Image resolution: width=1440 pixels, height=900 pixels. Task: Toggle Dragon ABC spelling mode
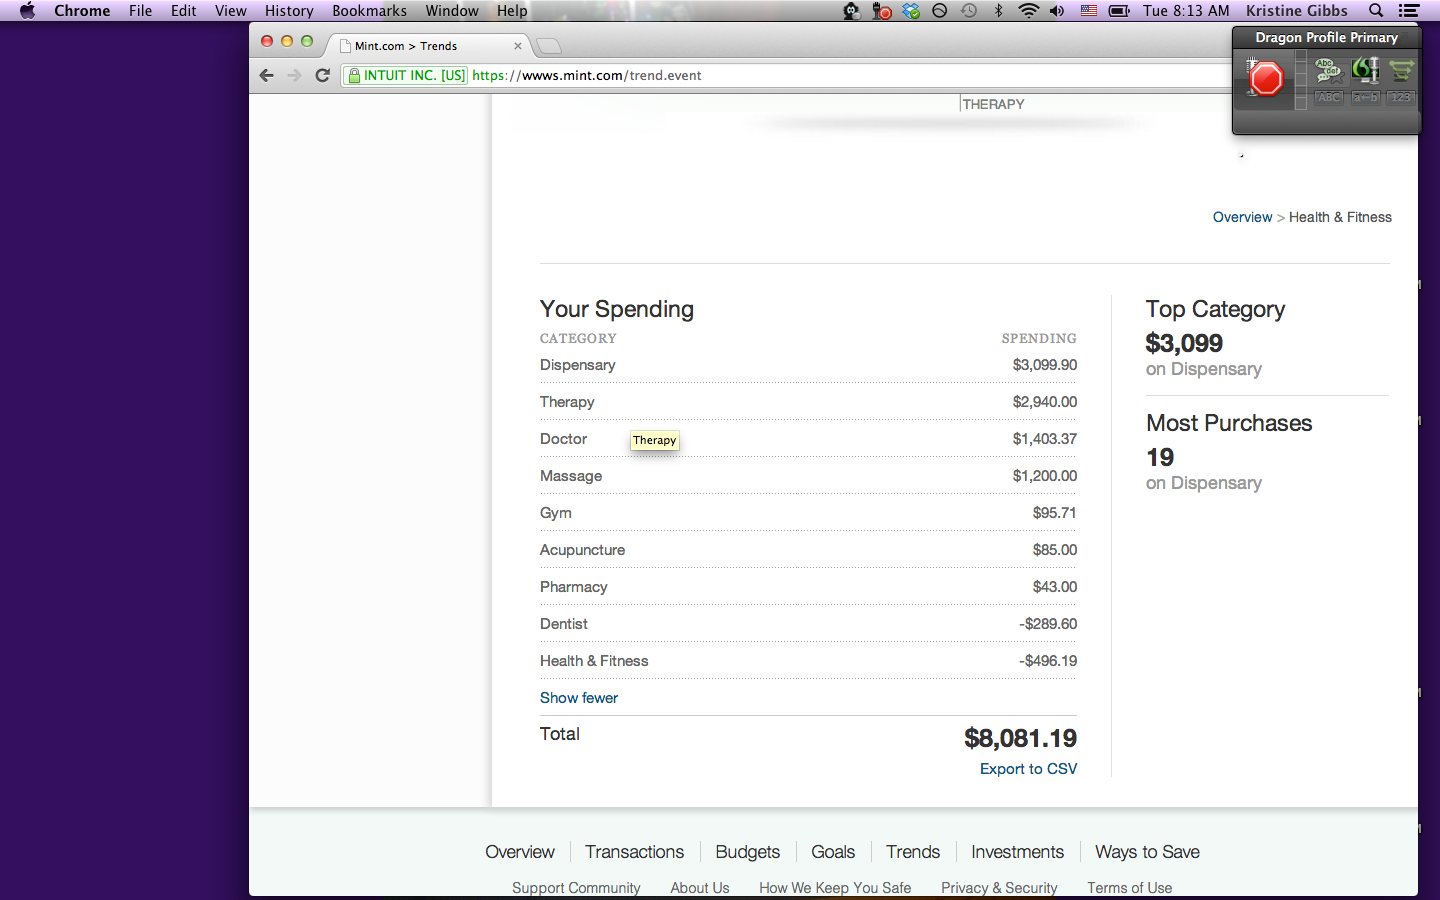[1329, 97]
